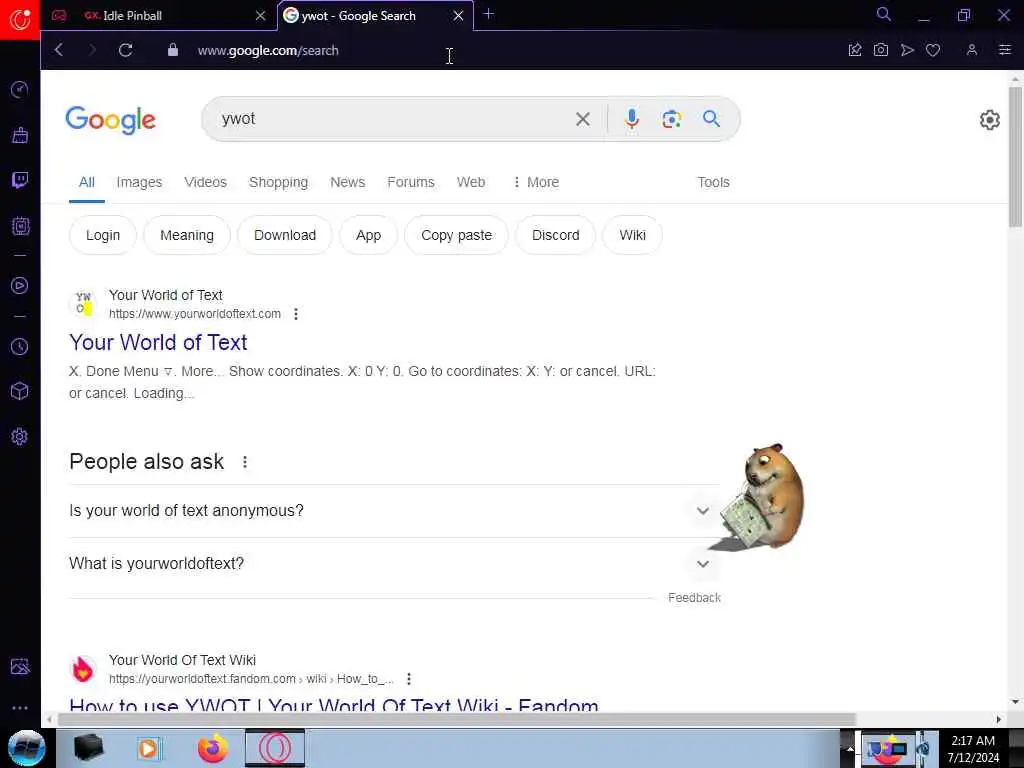Refine the search with the Login chip
Image resolution: width=1024 pixels, height=768 pixels.
[103, 235]
